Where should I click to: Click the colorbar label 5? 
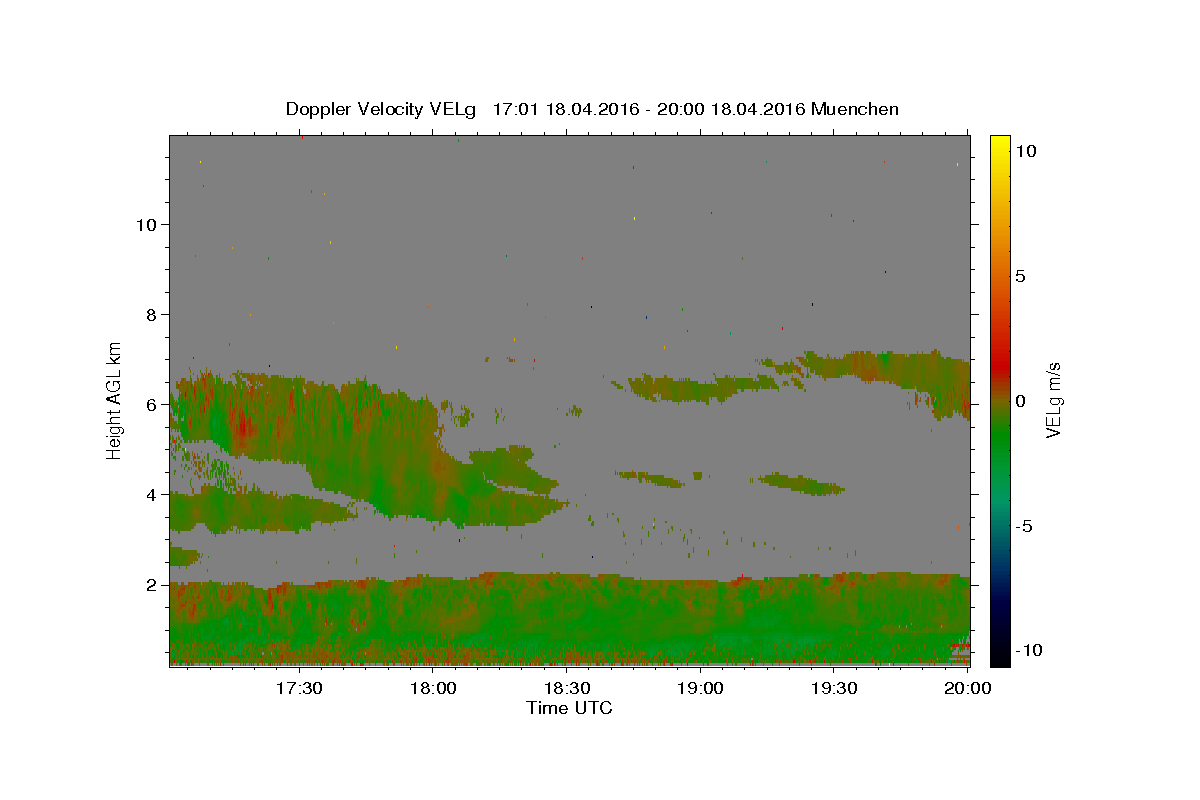[1020, 276]
